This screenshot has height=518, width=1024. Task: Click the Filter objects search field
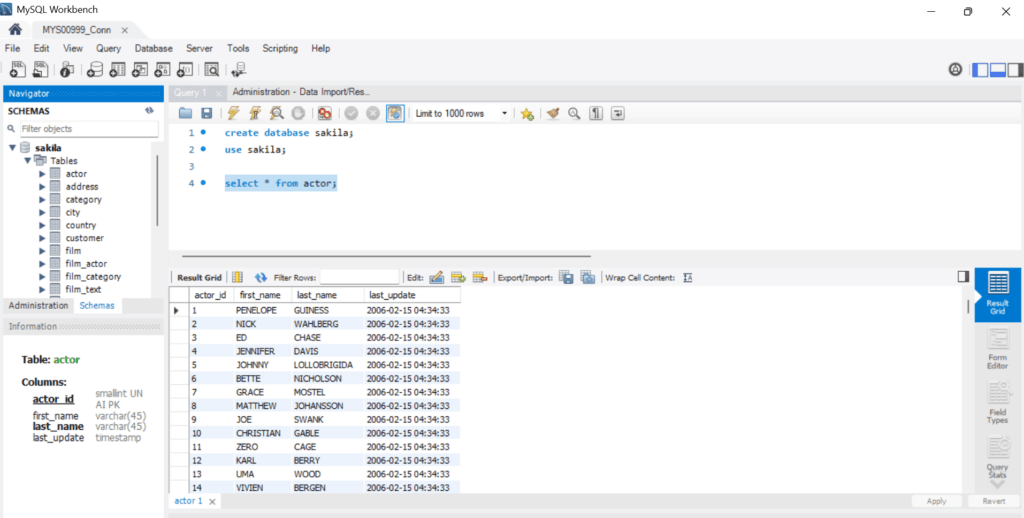point(89,129)
